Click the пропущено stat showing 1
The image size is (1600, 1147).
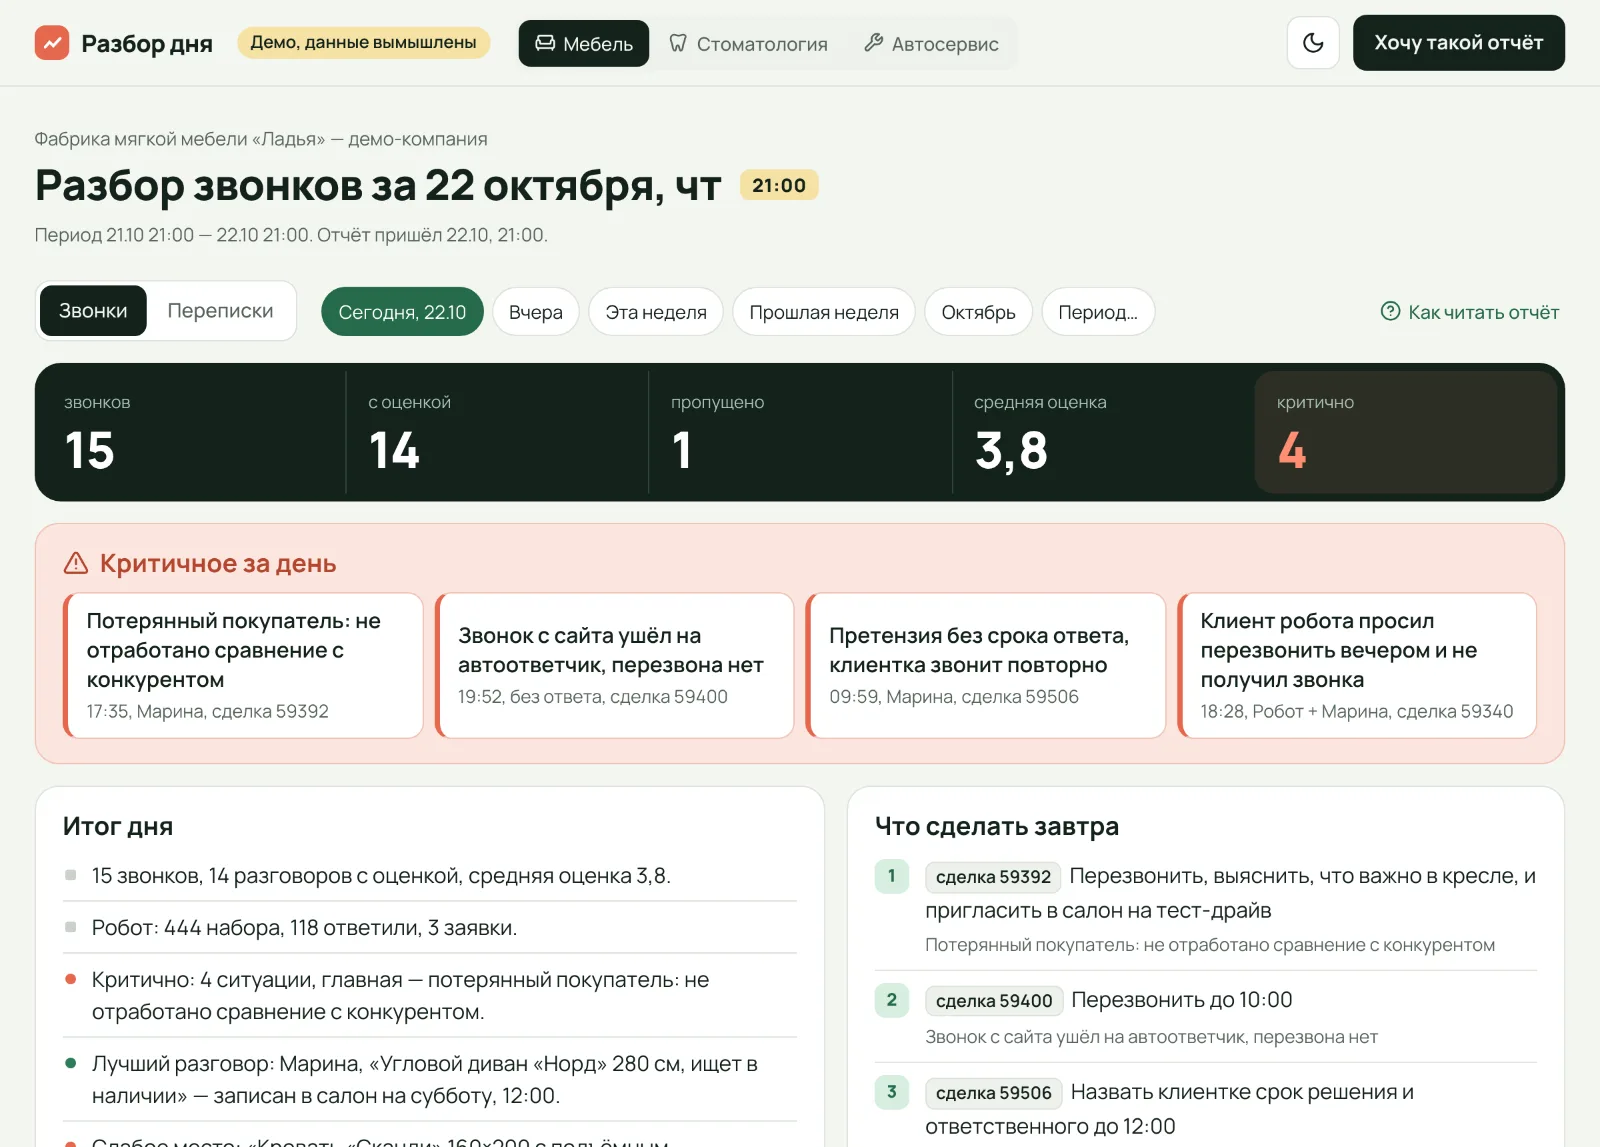(800, 432)
